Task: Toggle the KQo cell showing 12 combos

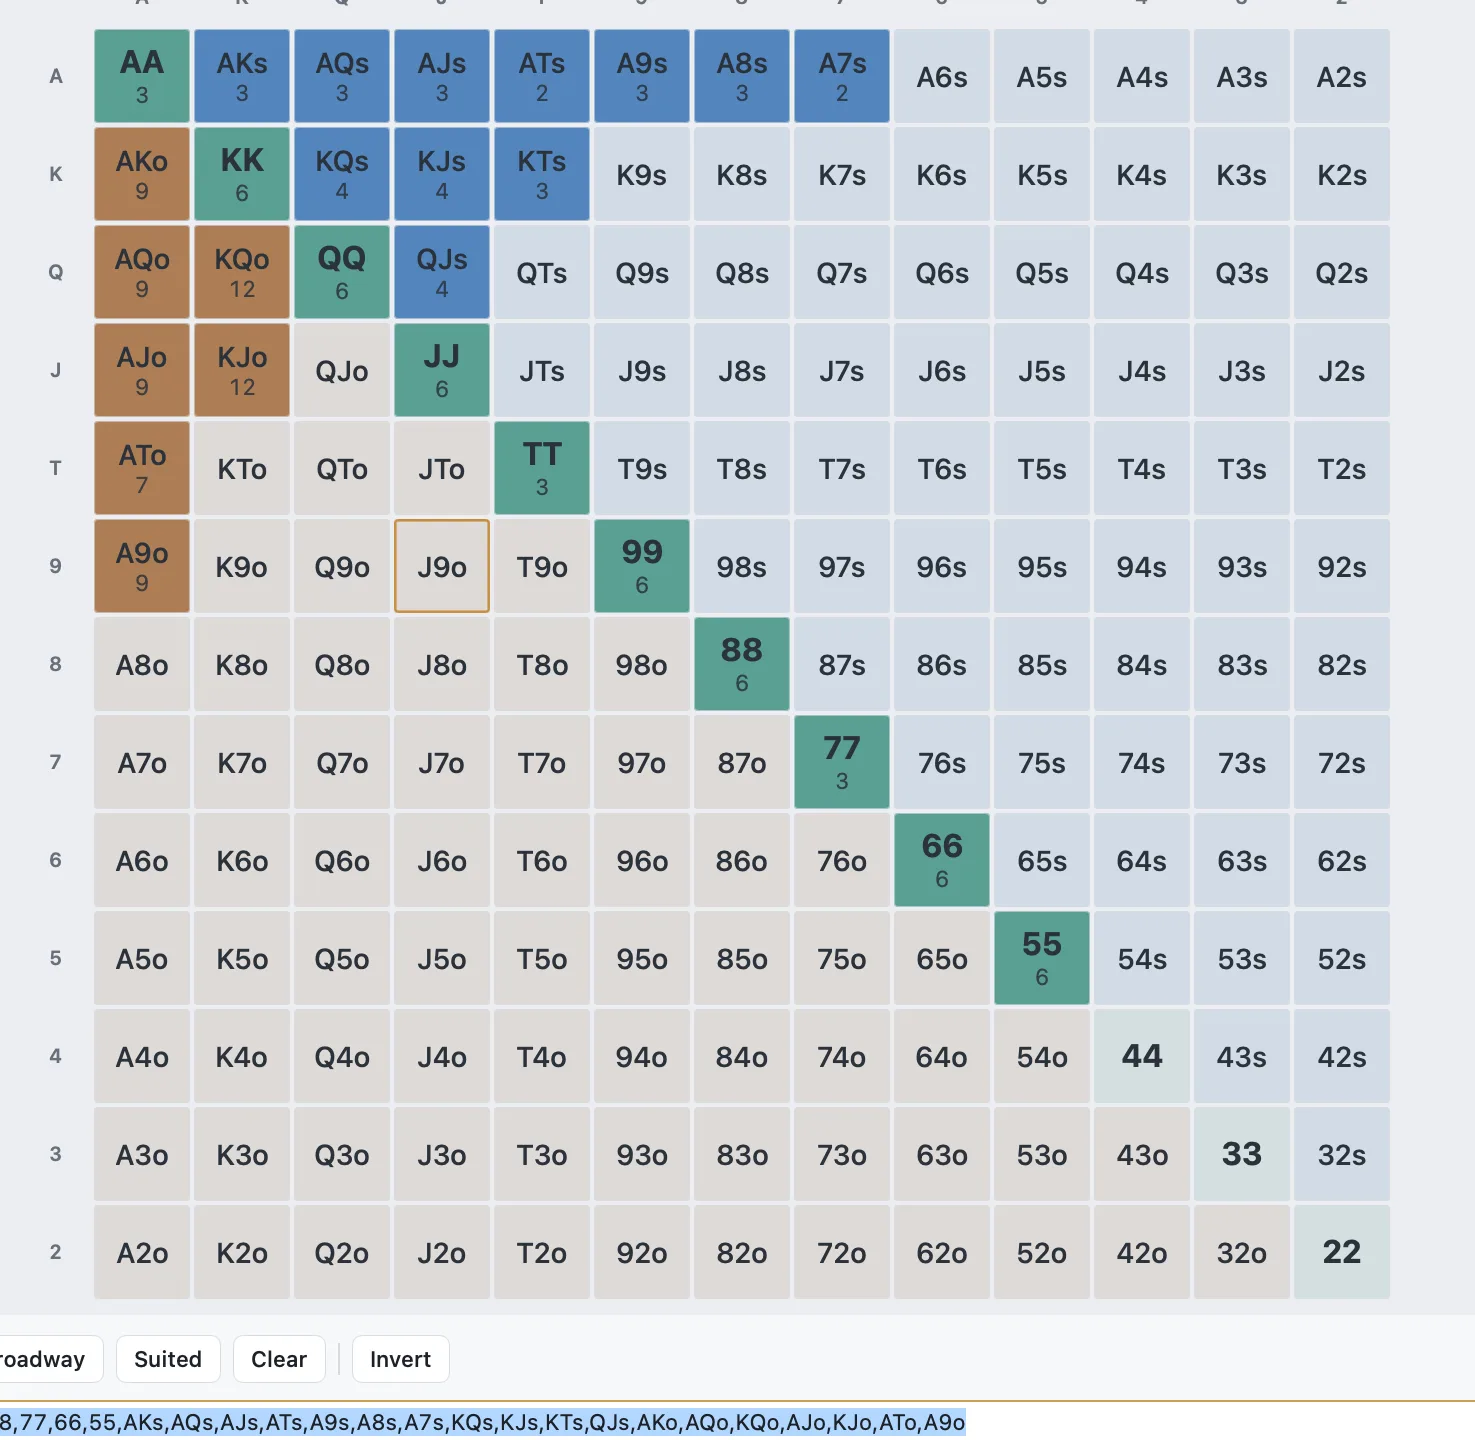Action: (242, 272)
